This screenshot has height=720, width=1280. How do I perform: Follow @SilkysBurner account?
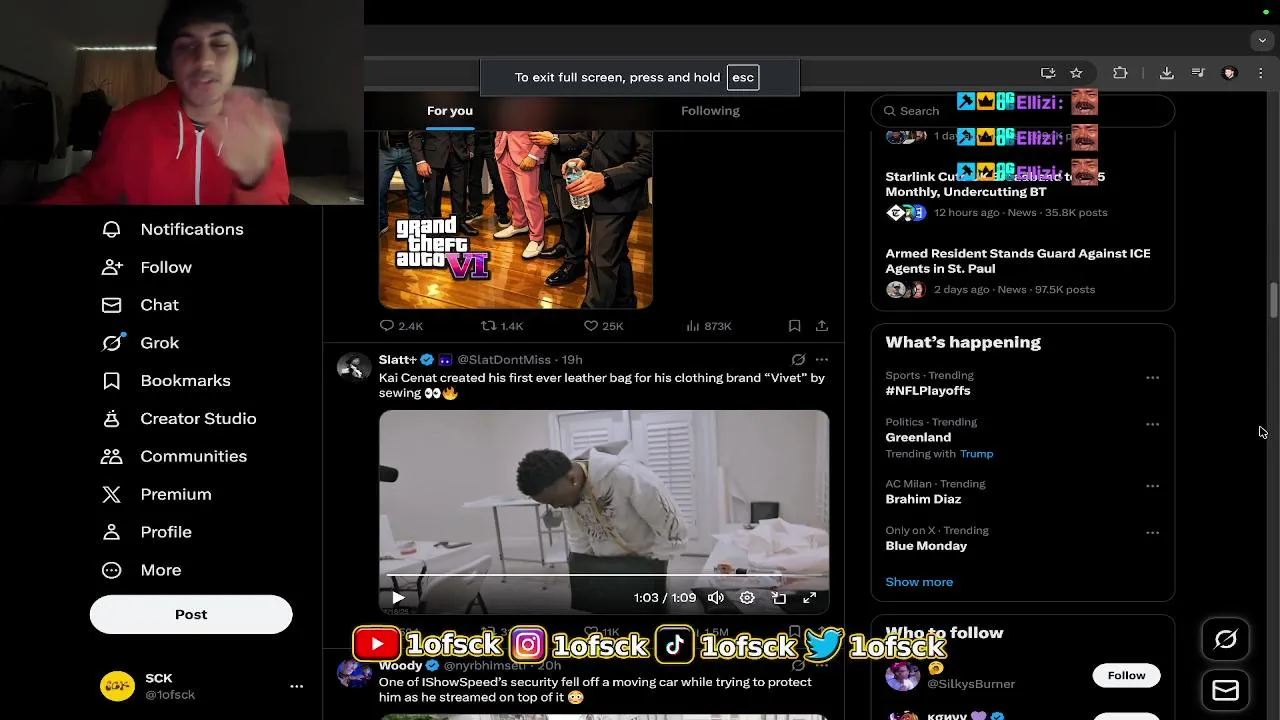click(x=1126, y=676)
